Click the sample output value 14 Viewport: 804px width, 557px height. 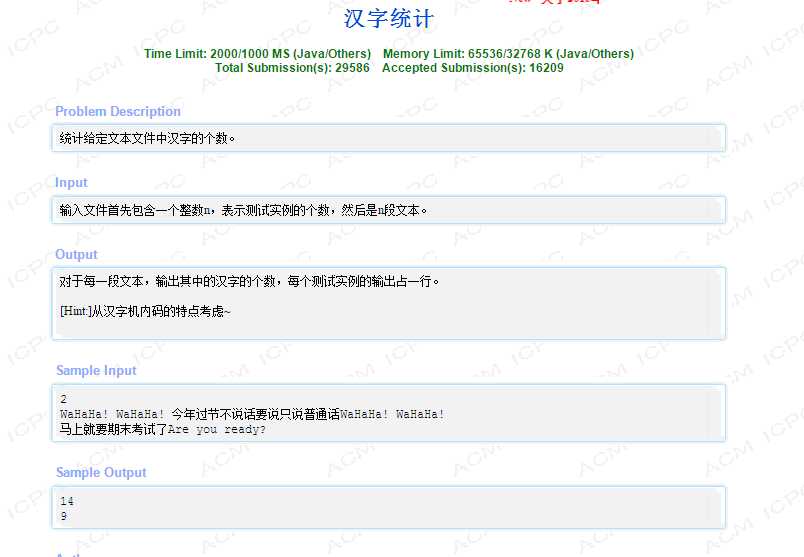67,501
